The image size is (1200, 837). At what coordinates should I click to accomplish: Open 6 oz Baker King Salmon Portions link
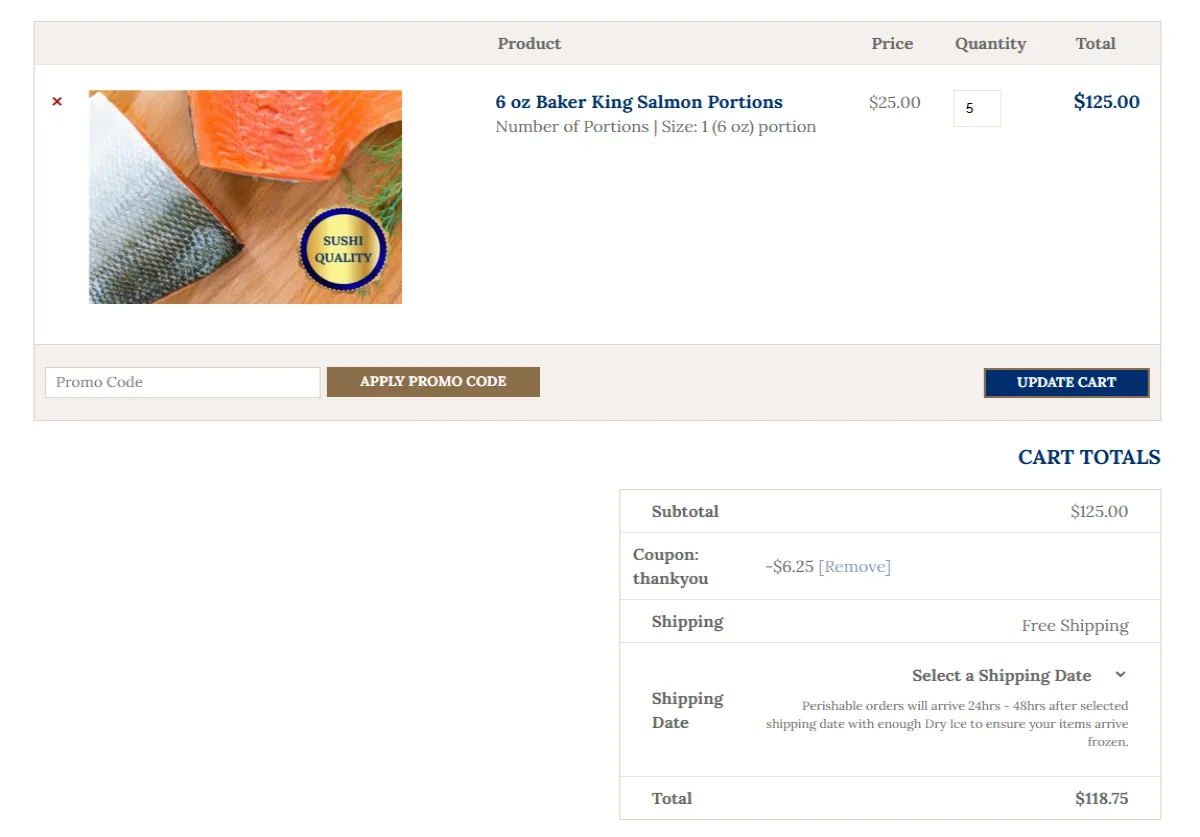tap(639, 102)
